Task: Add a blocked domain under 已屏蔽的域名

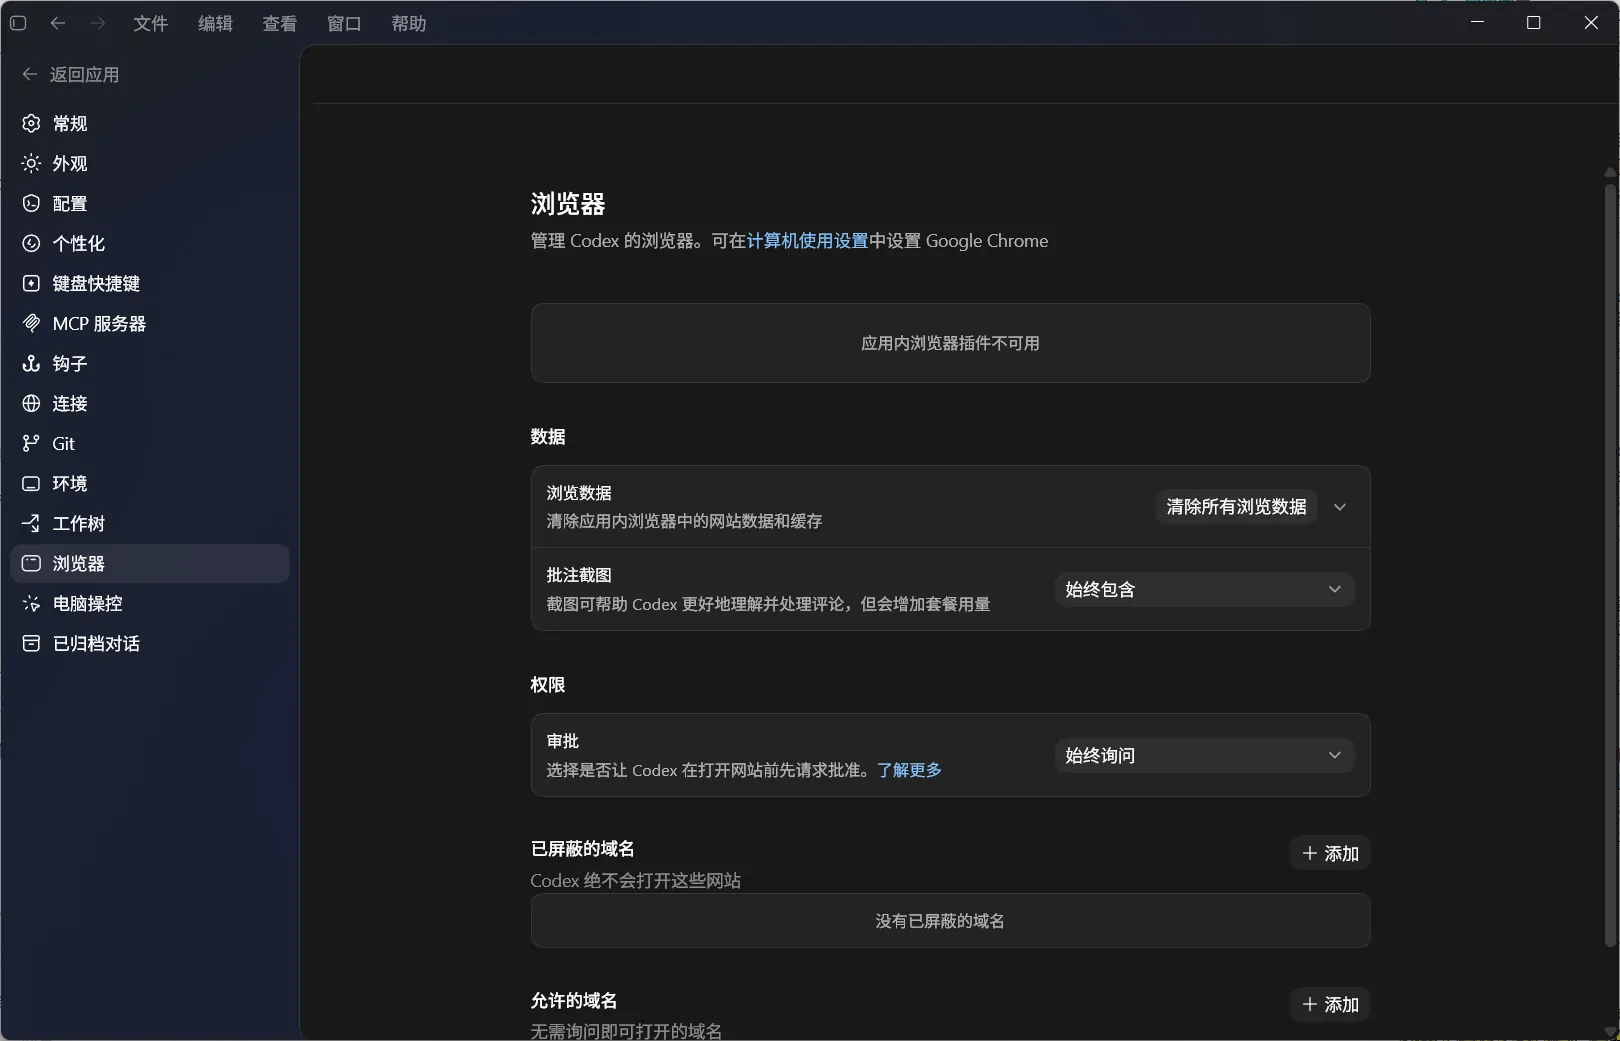Action: coord(1330,853)
